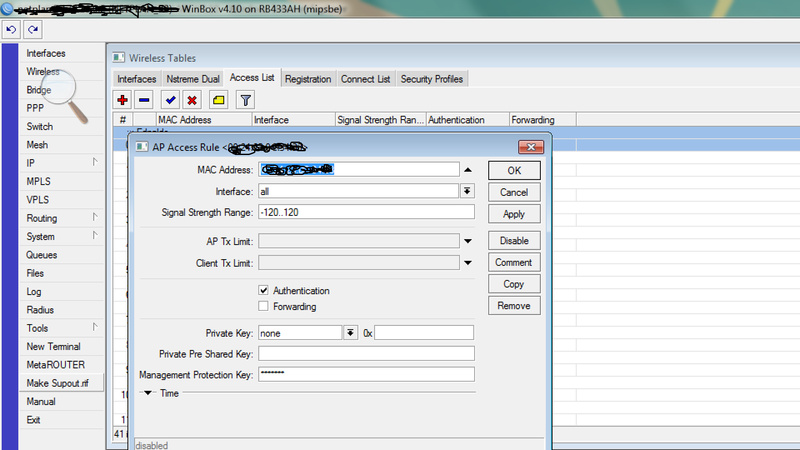The height and width of the screenshot is (450, 800).
Task: Add new access rule with red plus
Action: [122, 100]
